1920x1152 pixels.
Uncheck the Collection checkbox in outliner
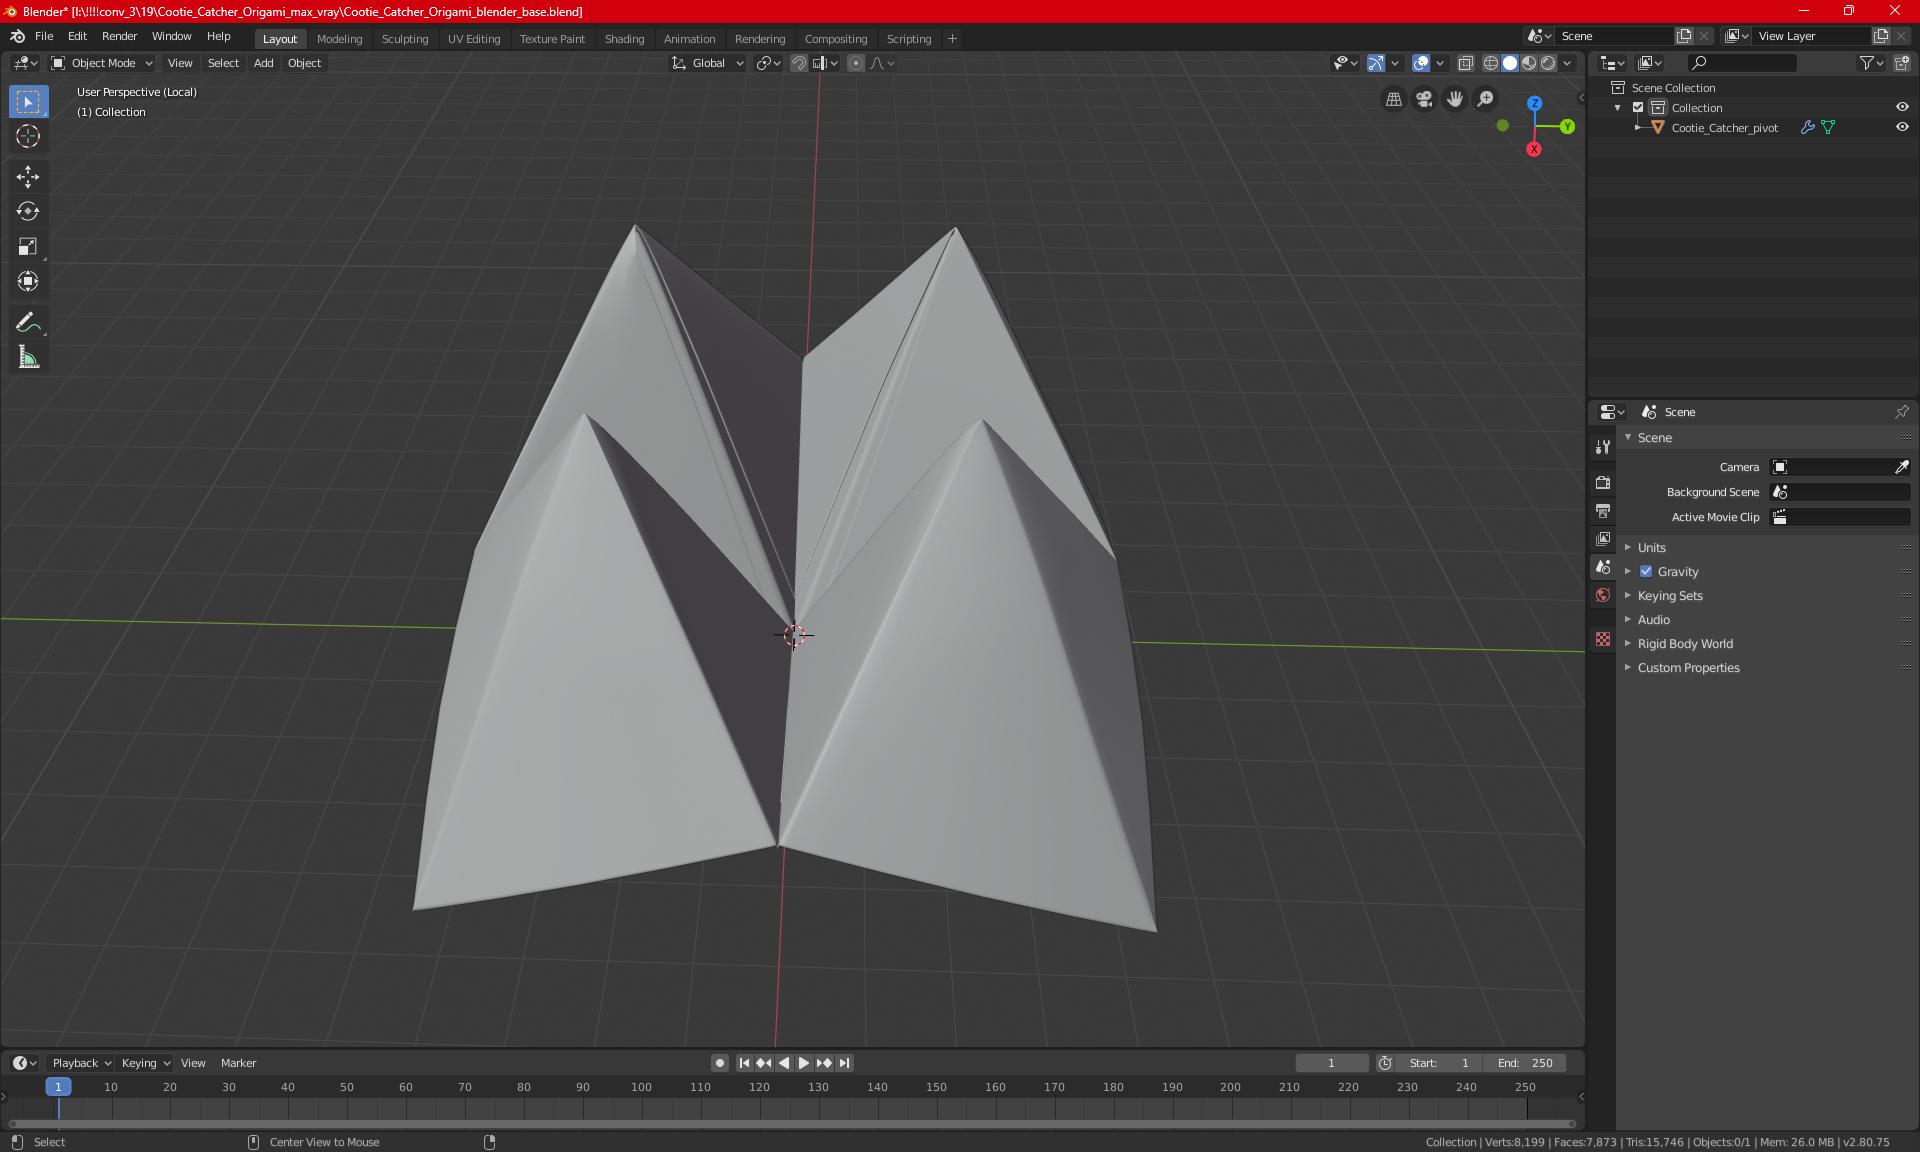(x=1638, y=107)
